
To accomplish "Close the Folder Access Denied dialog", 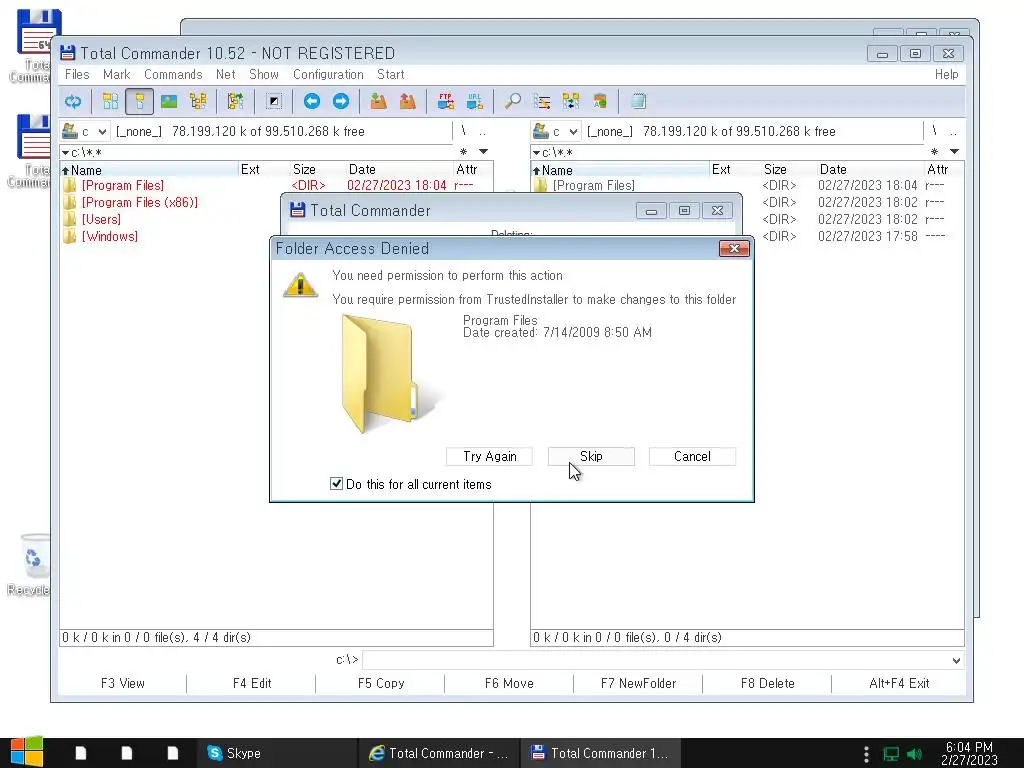I will coord(734,248).
